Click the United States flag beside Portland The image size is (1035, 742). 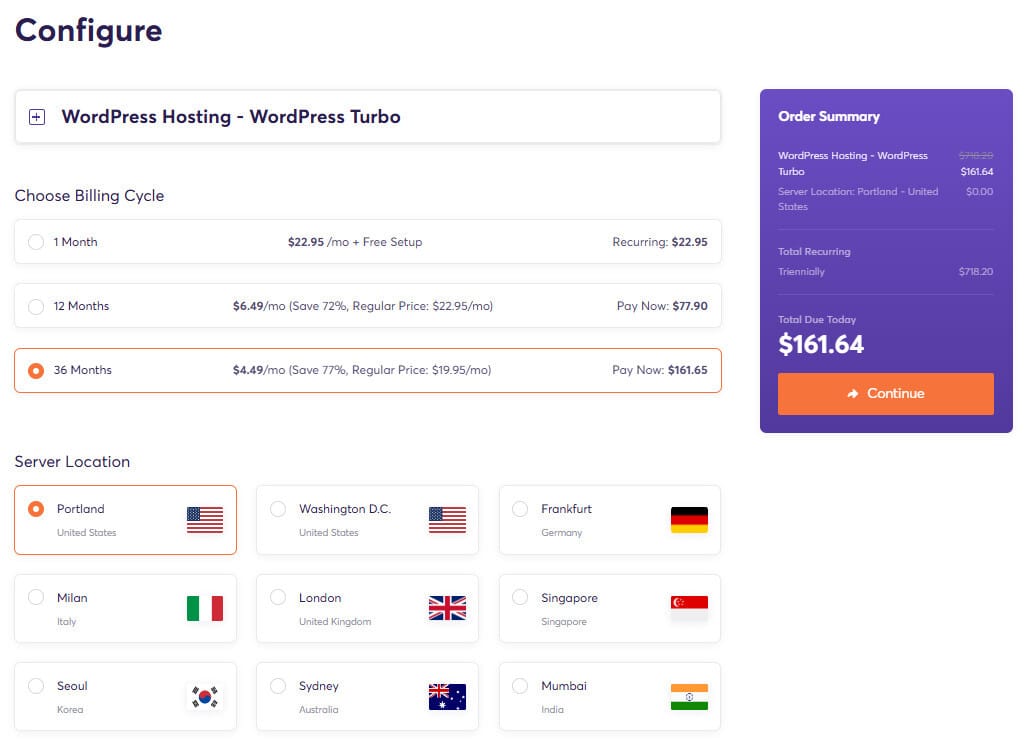(205, 520)
